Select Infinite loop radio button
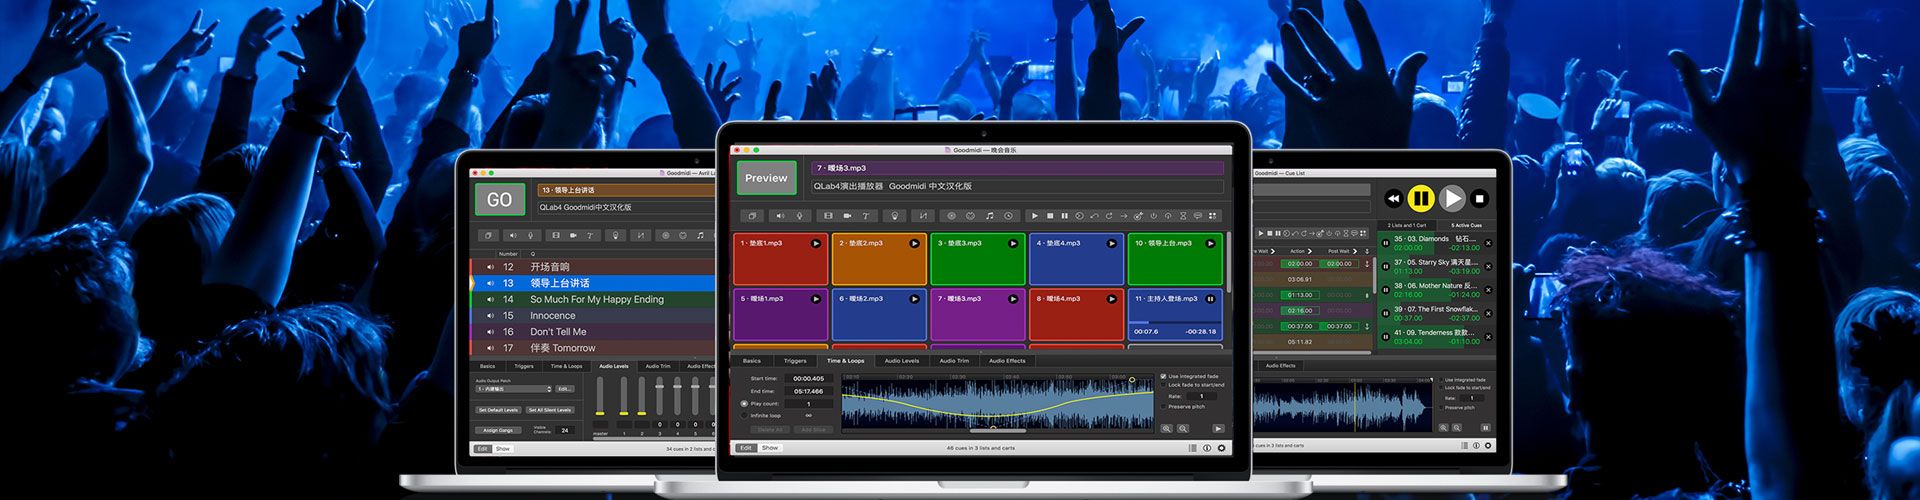This screenshot has height=500, width=1920. pyautogui.click(x=744, y=415)
